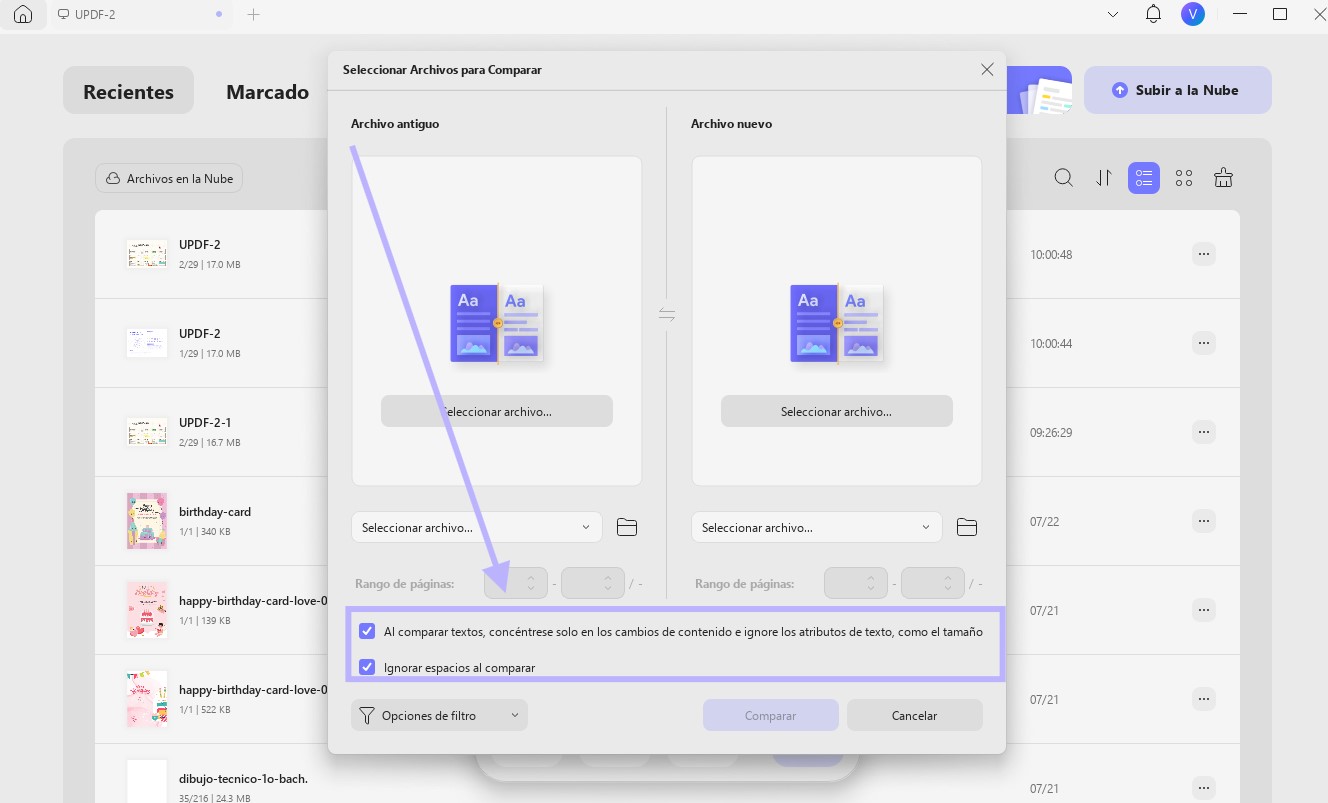Click the old file compare illustration
Screen dimensions: 1328x803
click(497, 323)
